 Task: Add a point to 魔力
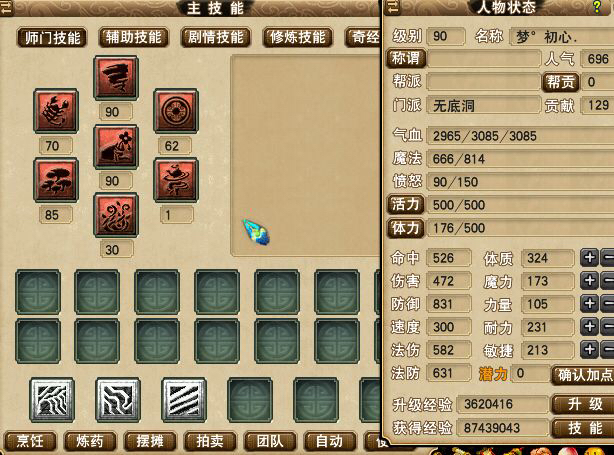[589, 281]
